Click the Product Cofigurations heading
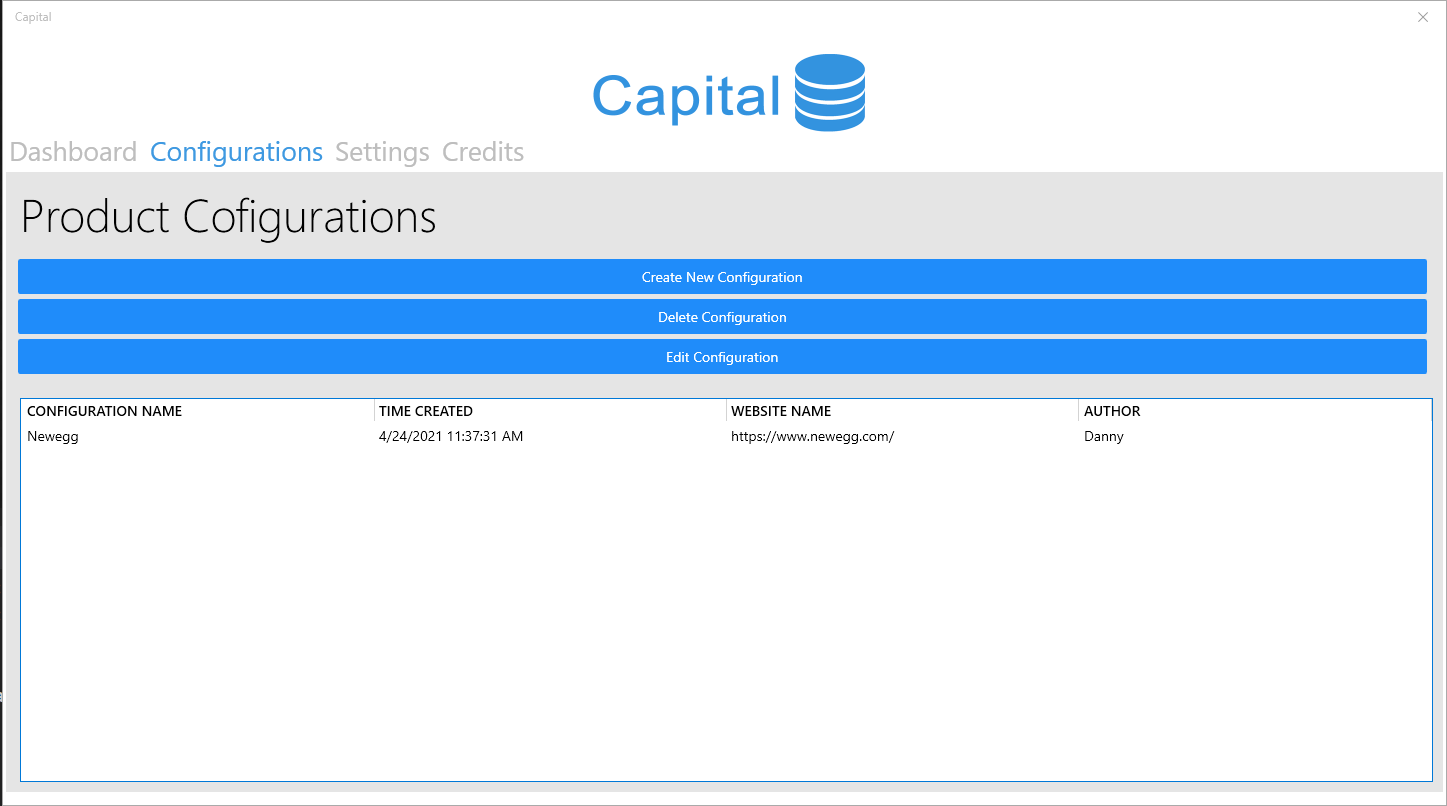The height and width of the screenshot is (806, 1447). coord(229,218)
